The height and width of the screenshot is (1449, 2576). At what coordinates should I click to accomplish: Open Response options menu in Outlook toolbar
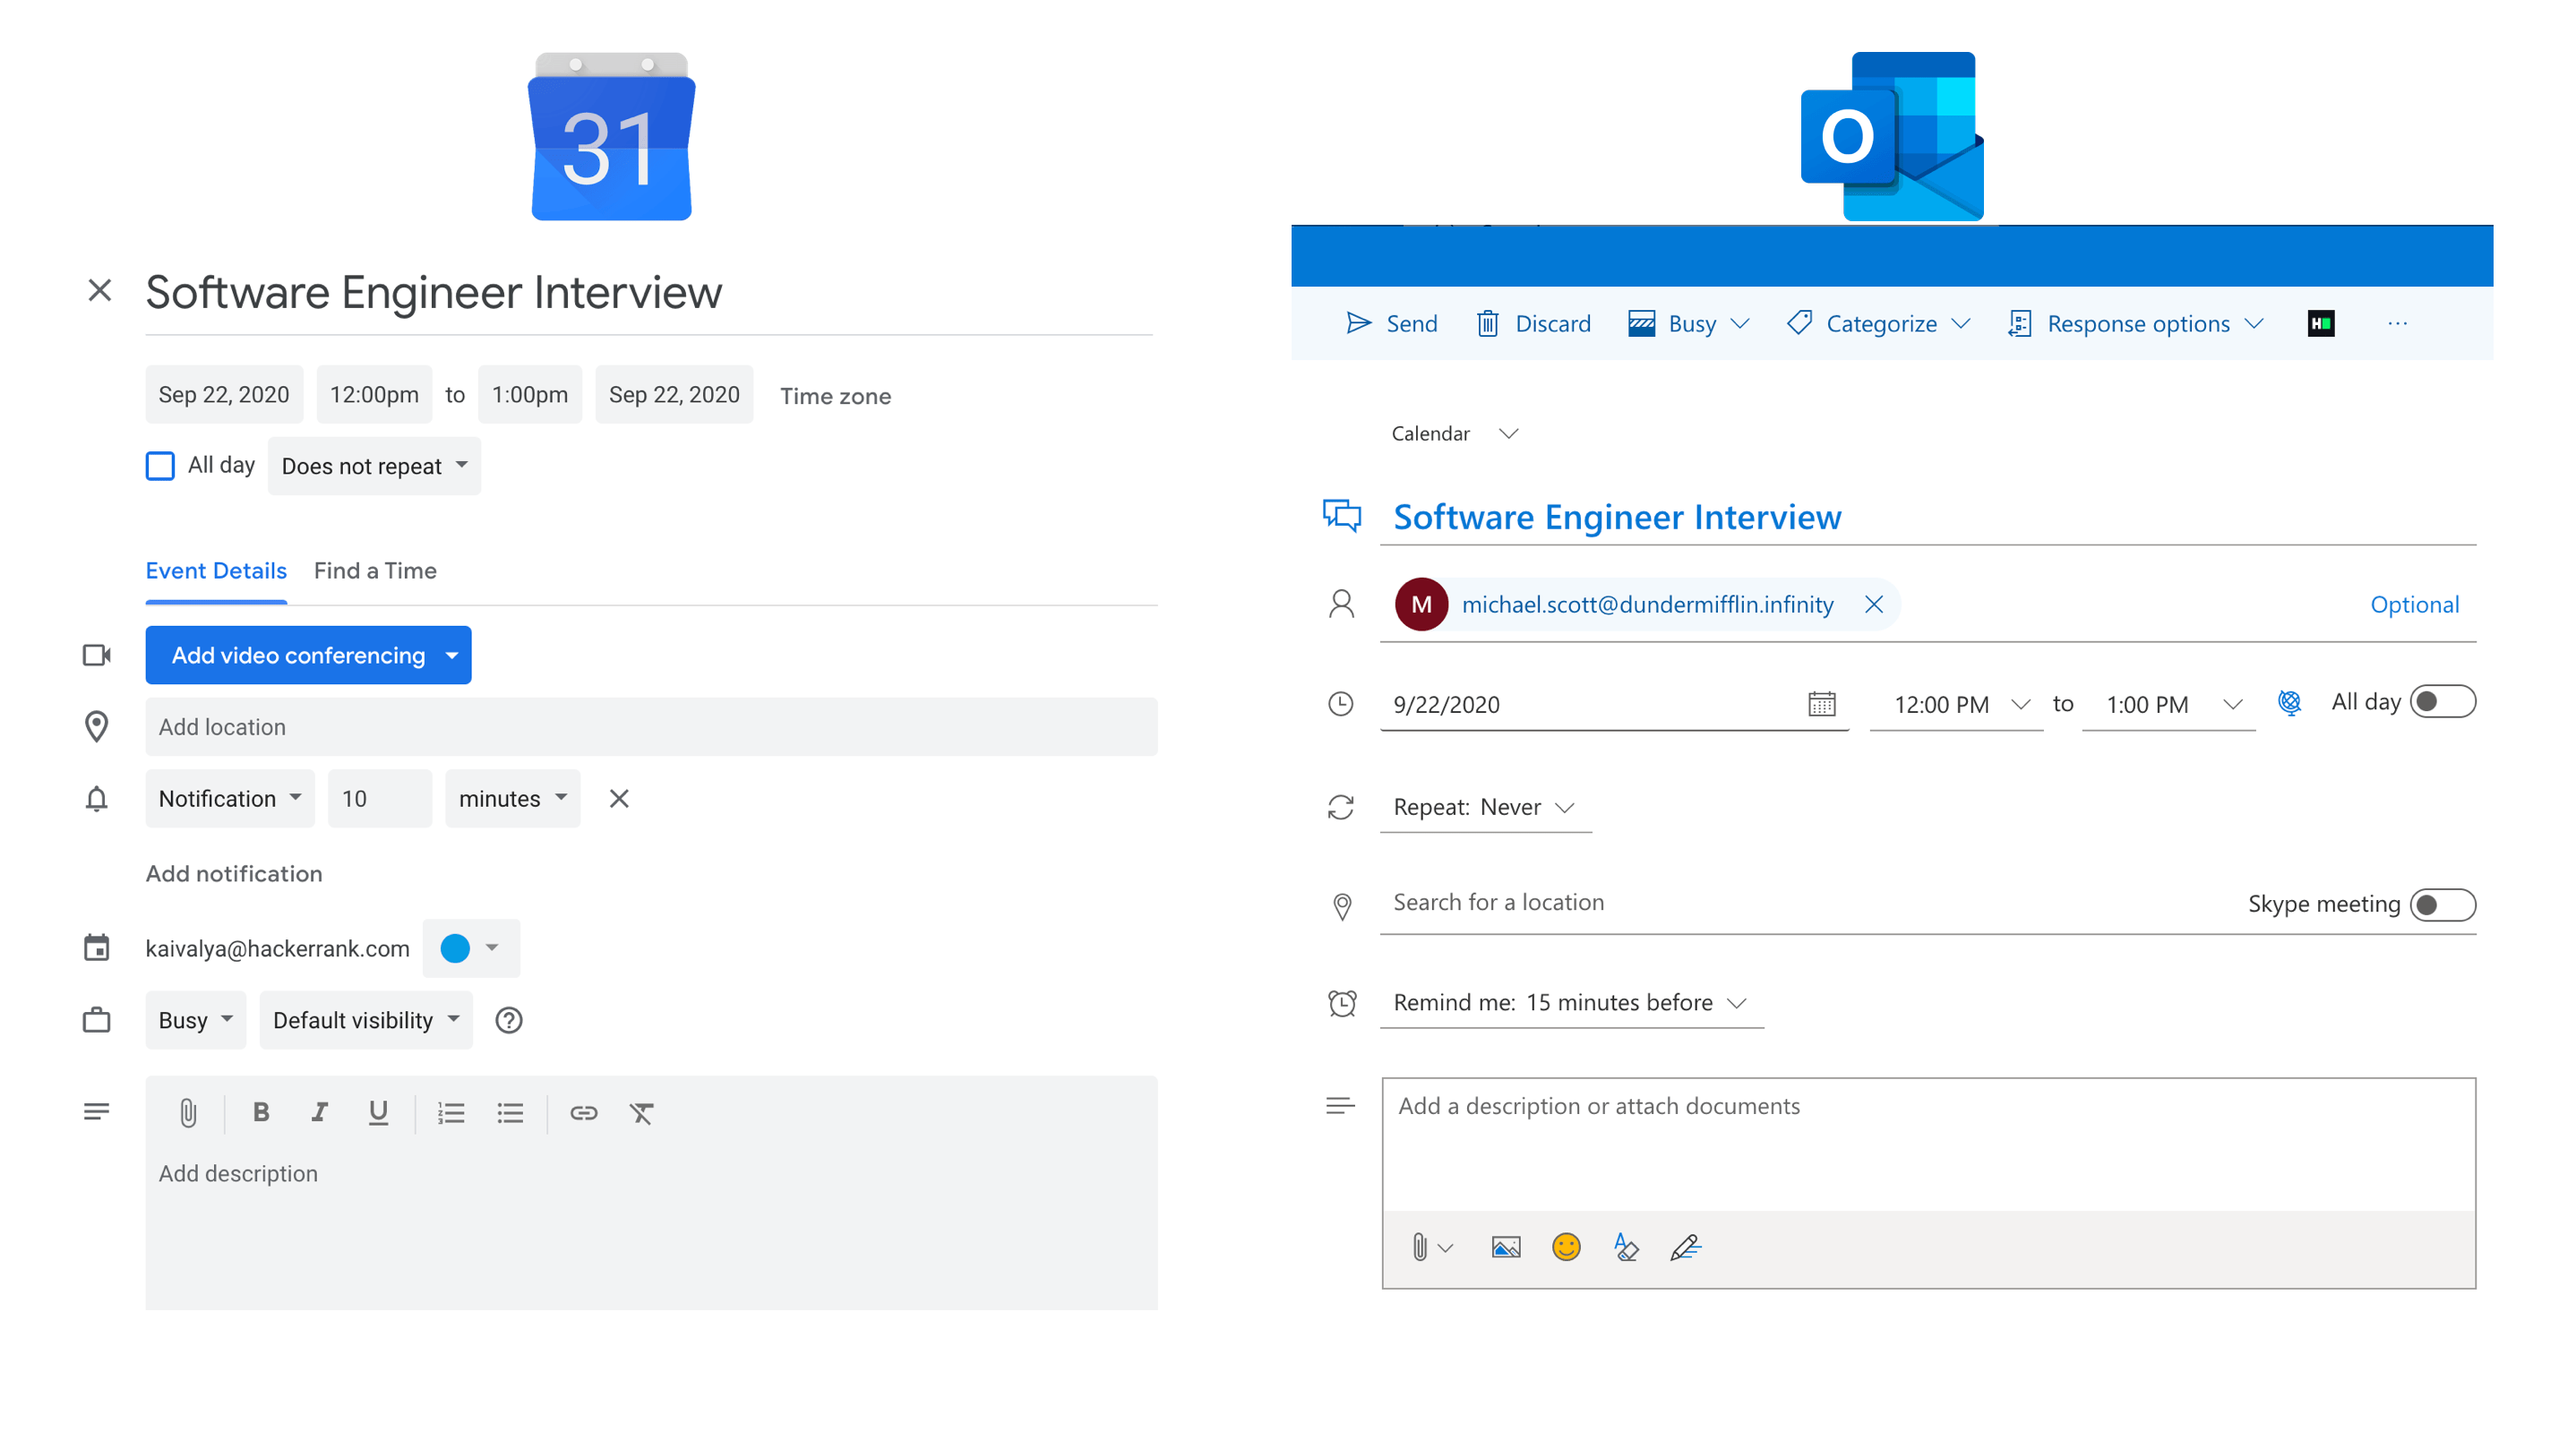pyautogui.click(x=2135, y=323)
